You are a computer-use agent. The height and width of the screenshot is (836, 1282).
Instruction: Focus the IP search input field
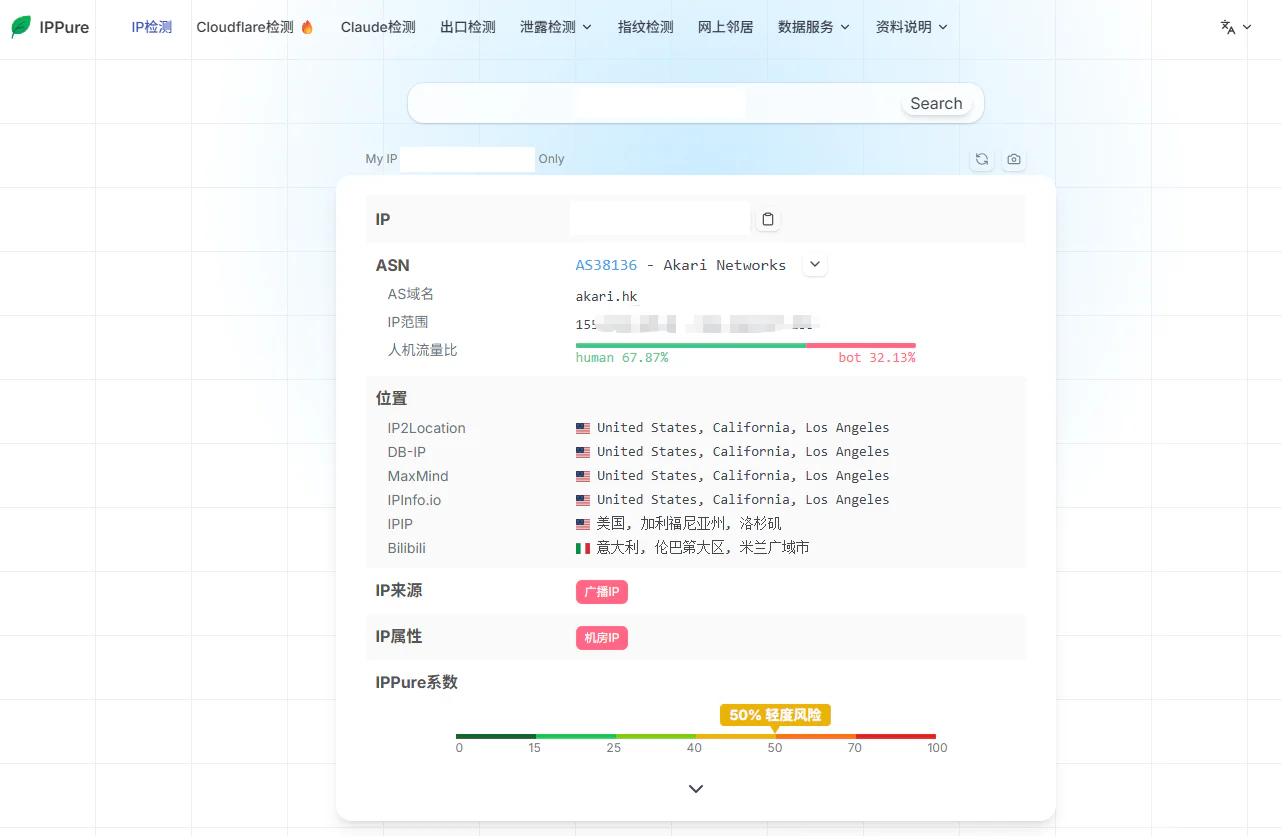coord(655,103)
